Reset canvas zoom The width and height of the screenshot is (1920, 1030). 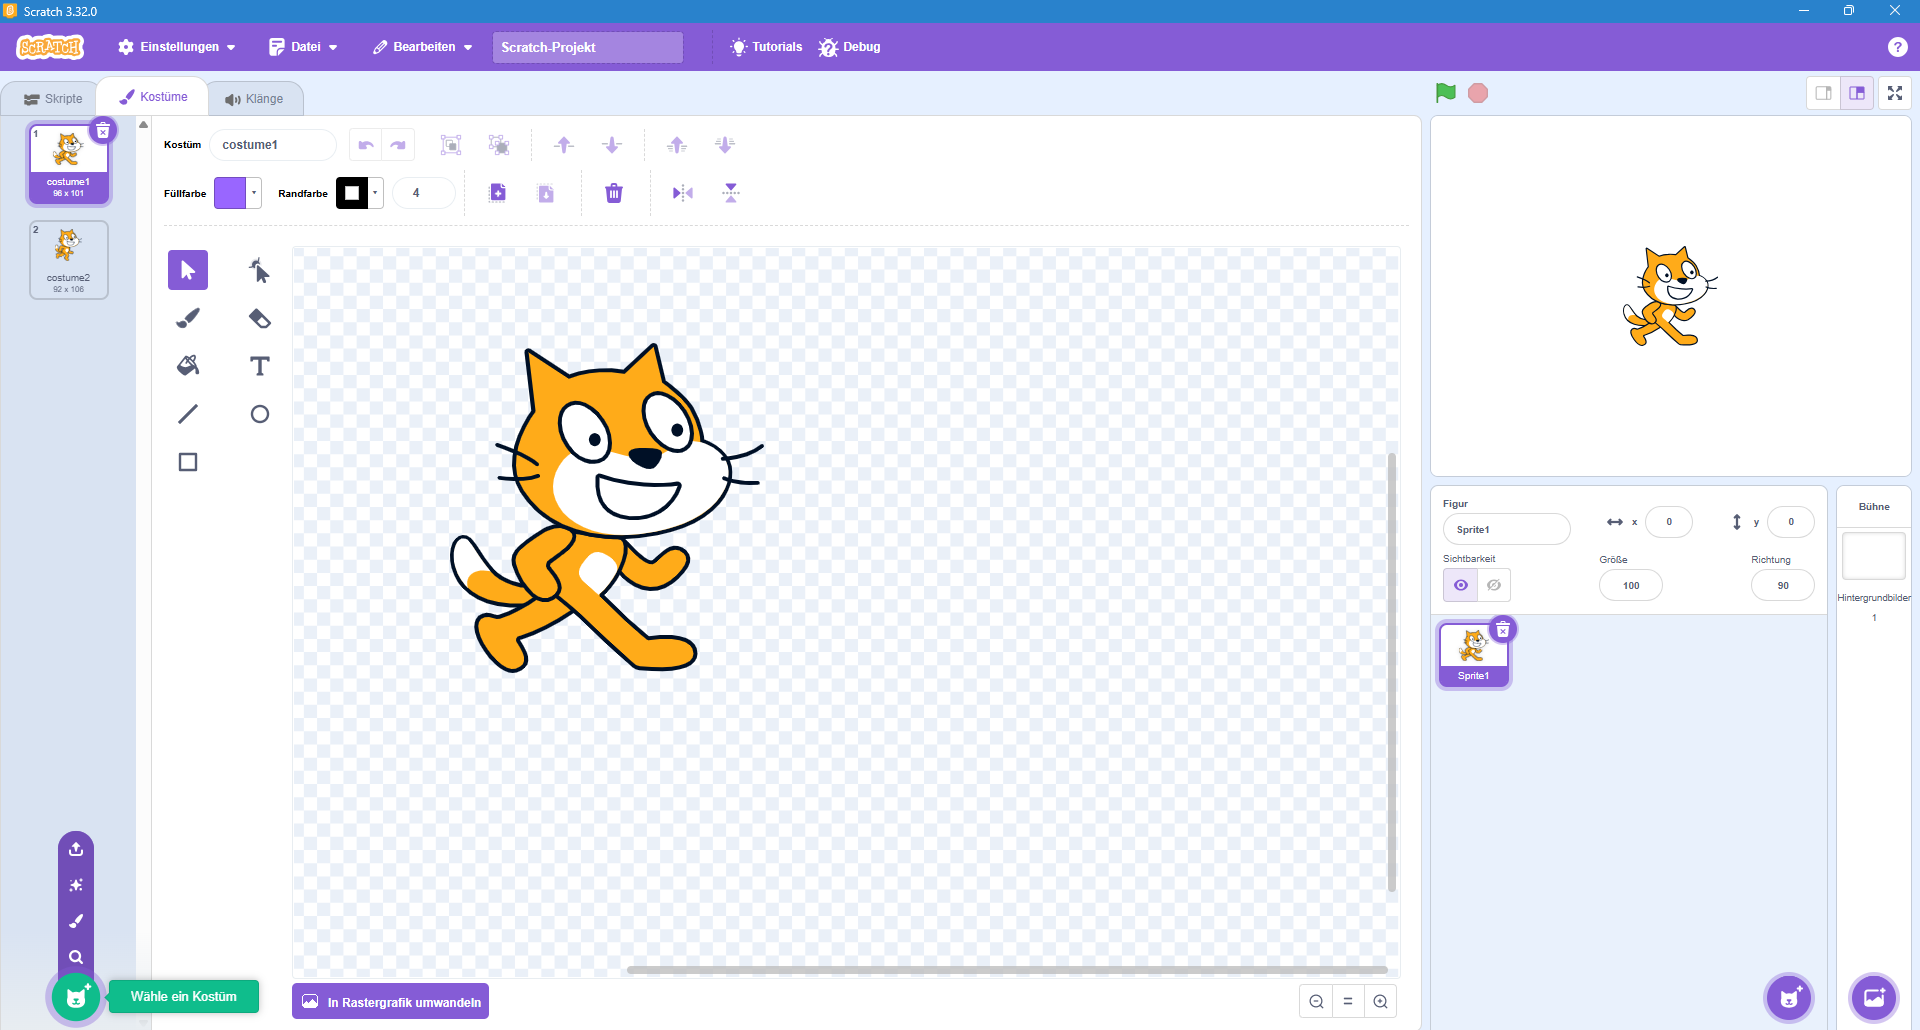1348,1001
